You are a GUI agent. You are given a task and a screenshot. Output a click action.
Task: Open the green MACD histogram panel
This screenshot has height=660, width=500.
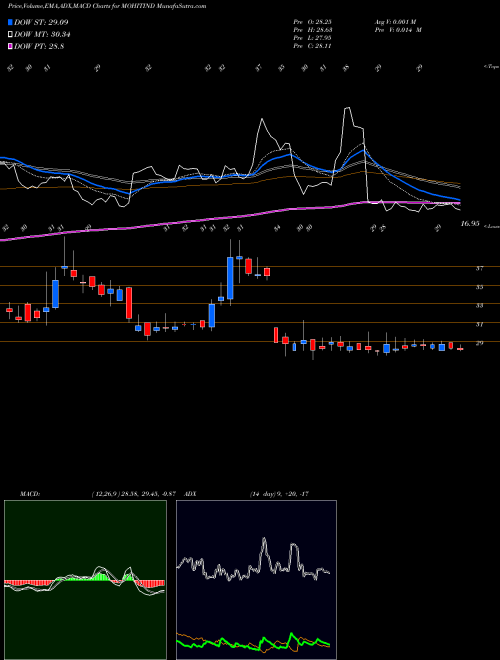click(85, 580)
